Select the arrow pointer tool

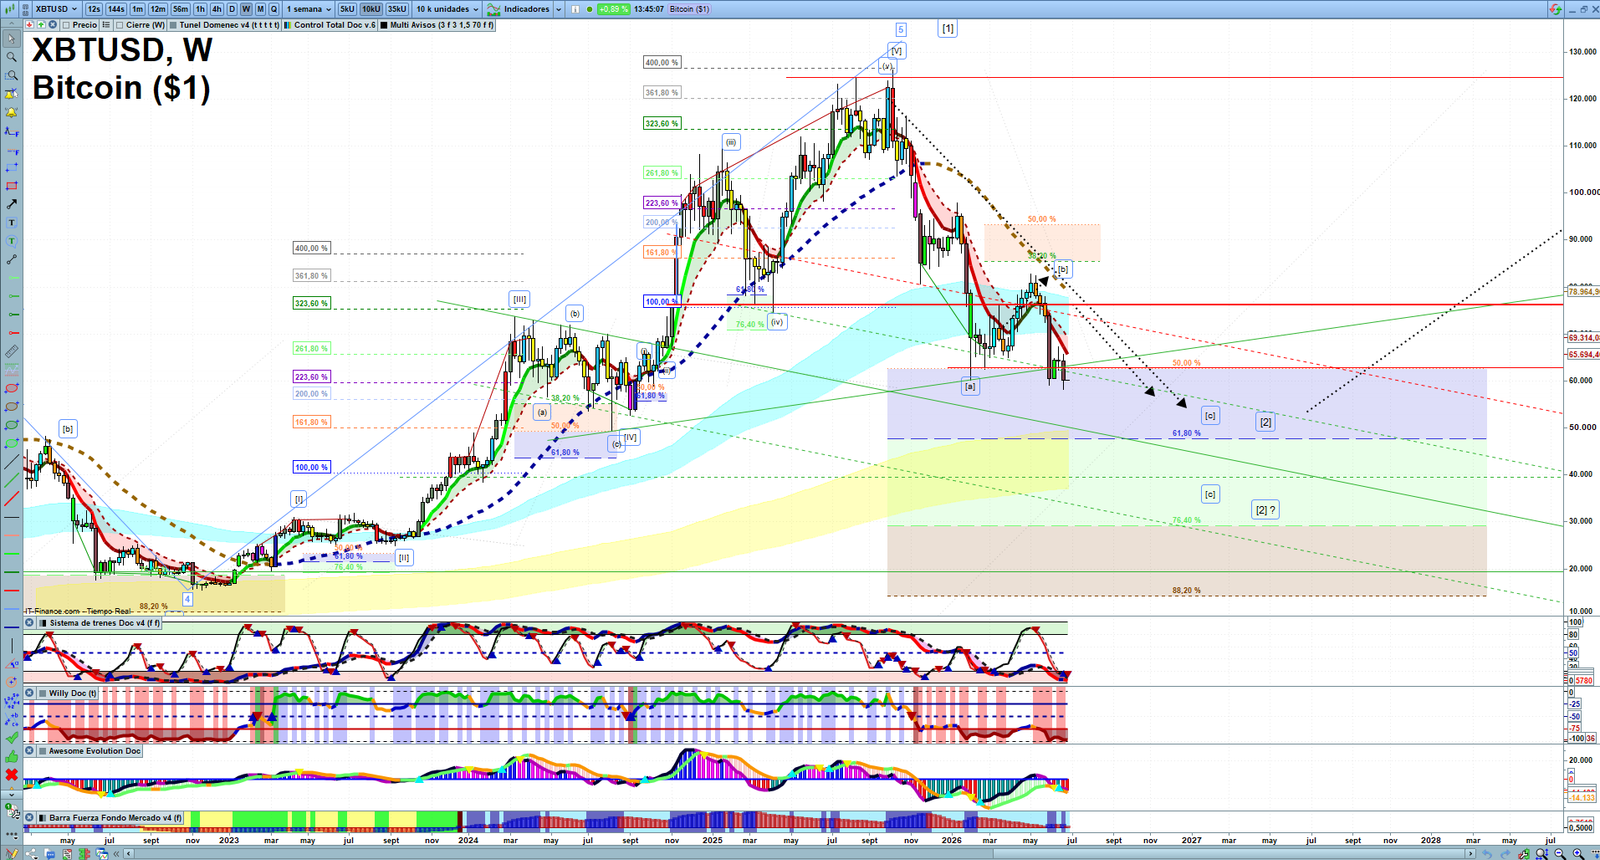point(12,38)
